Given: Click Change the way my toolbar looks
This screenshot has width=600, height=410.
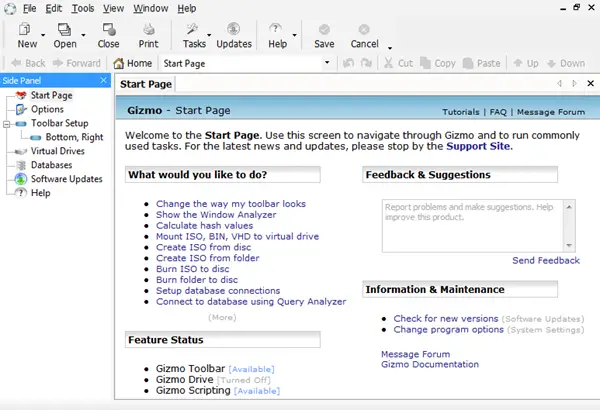Looking at the screenshot, I should (231, 204).
